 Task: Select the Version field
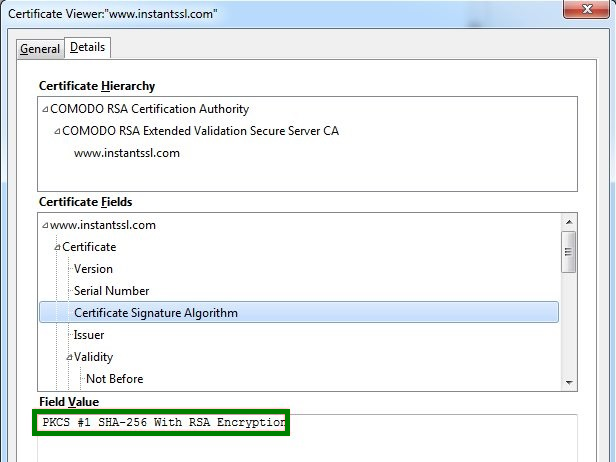[x=93, y=269]
